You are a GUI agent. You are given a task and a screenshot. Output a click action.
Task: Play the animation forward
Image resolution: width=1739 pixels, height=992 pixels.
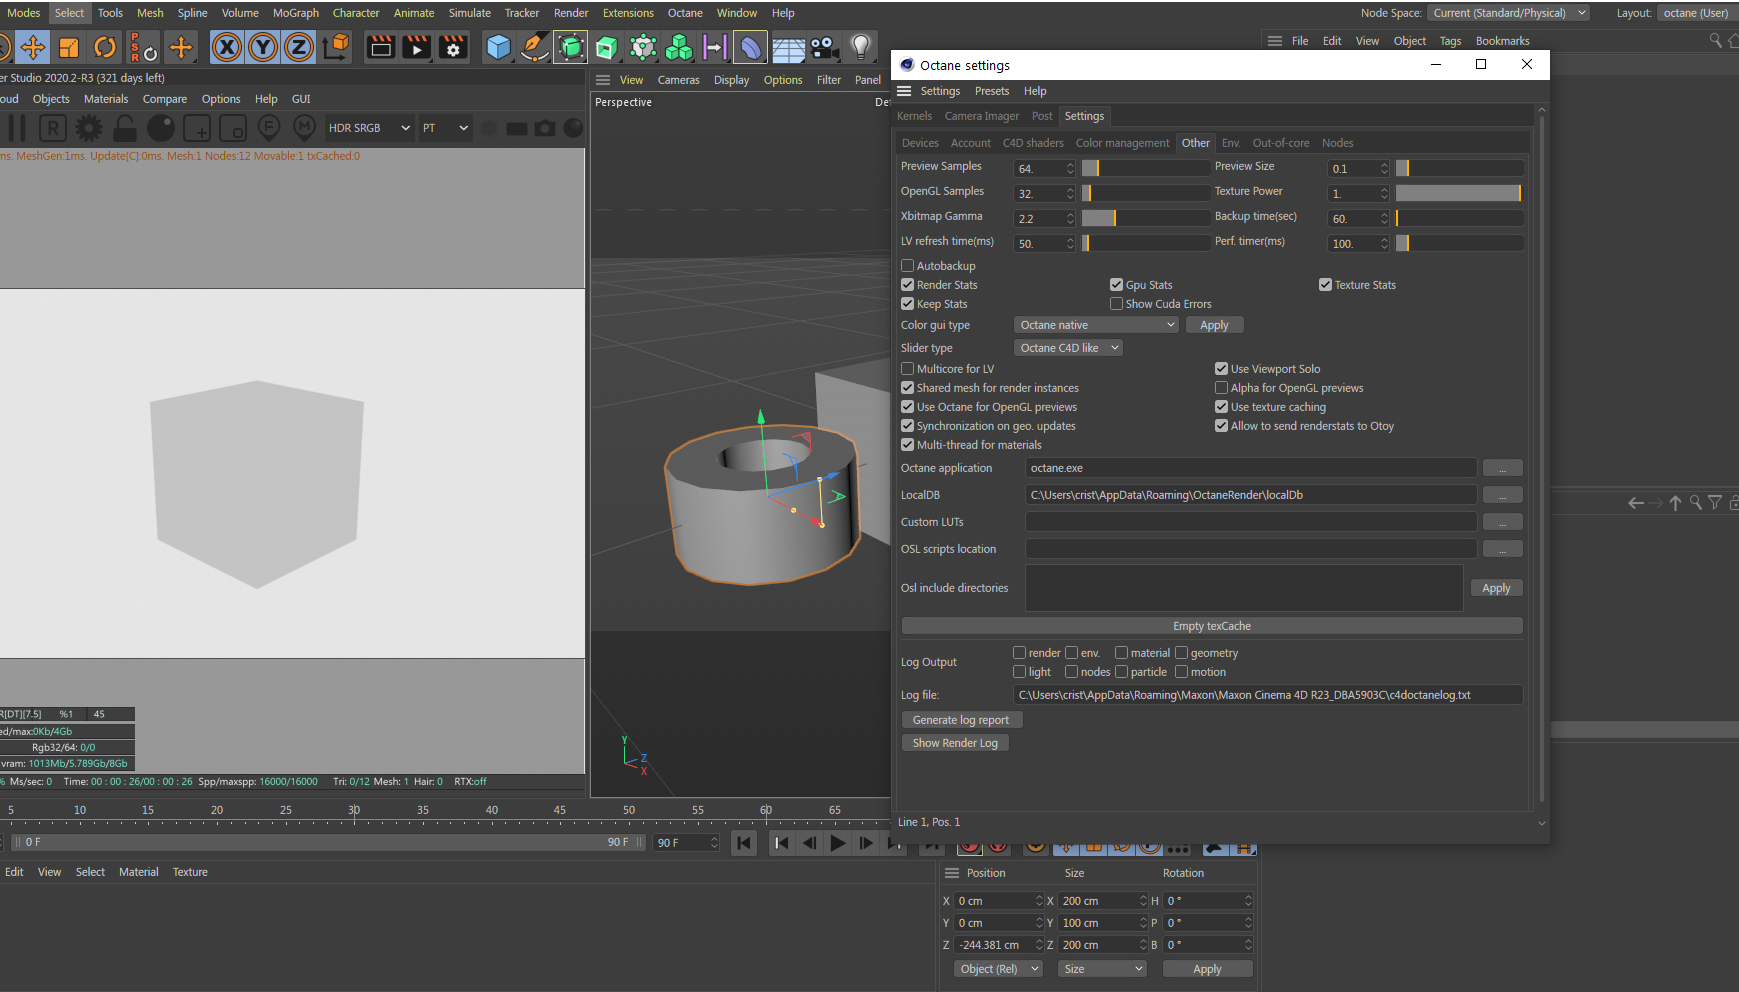point(838,843)
